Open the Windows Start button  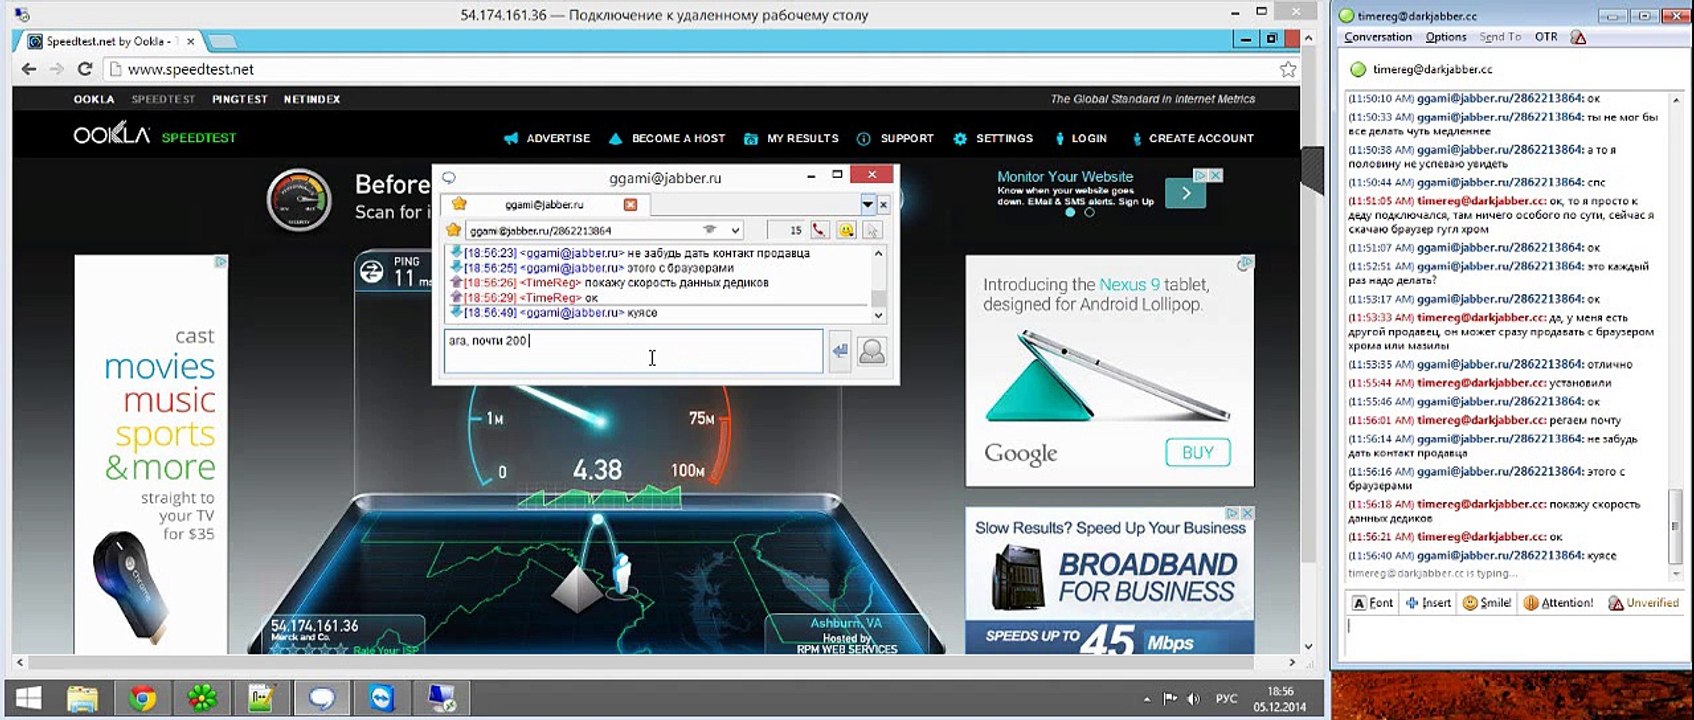click(x=28, y=698)
